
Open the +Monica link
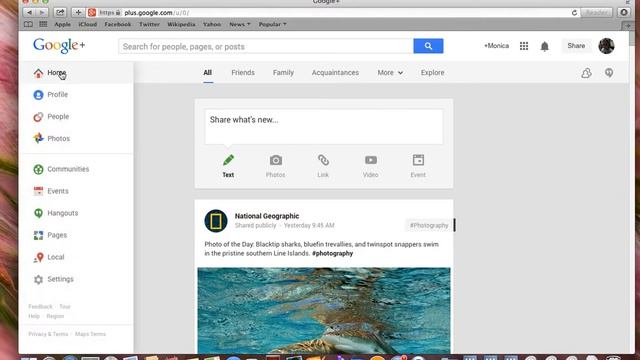pyautogui.click(x=496, y=46)
